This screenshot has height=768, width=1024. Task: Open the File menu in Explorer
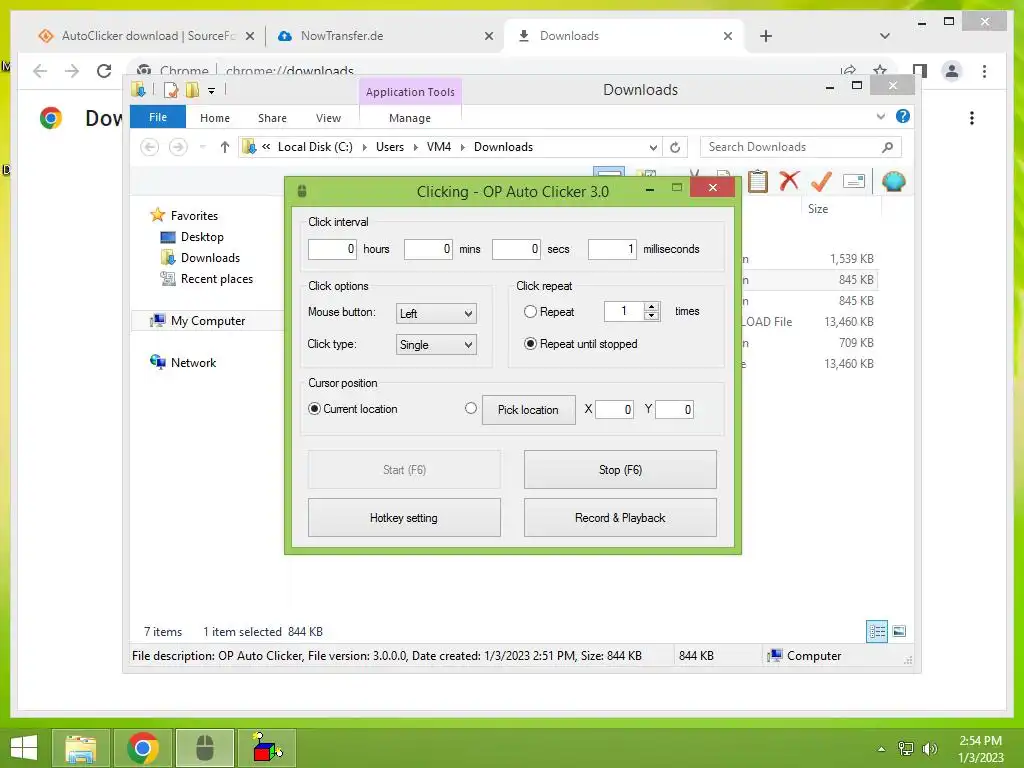point(158,117)
